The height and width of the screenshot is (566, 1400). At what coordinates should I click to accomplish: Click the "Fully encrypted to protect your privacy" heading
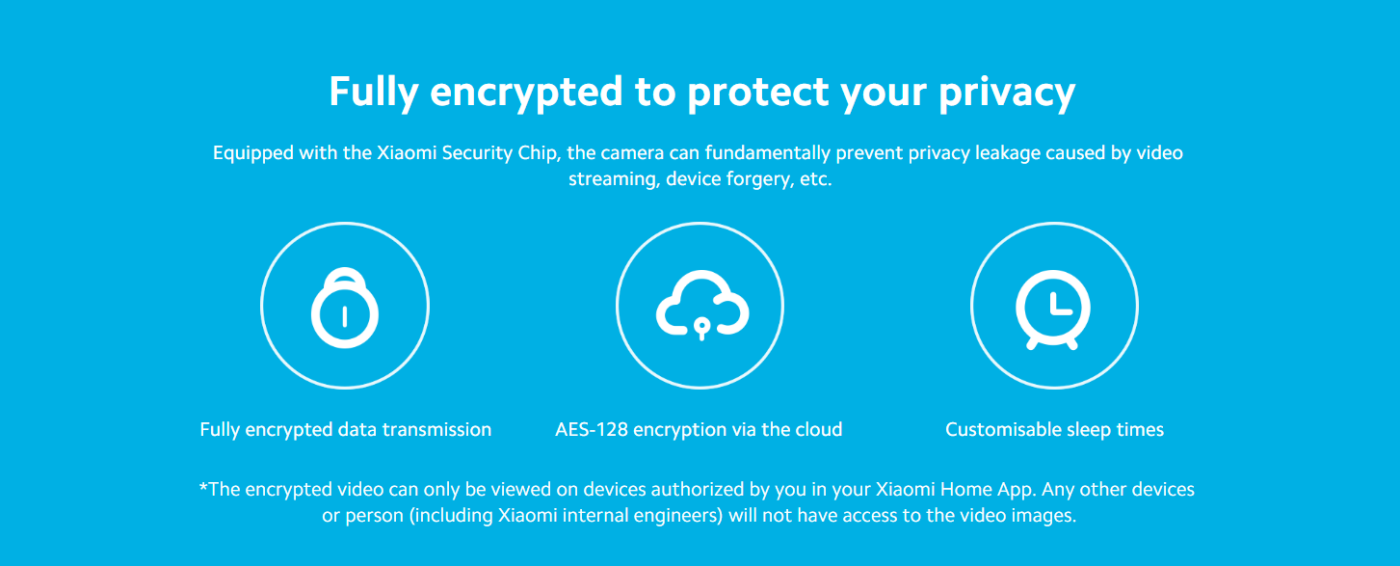coord(701,92)
